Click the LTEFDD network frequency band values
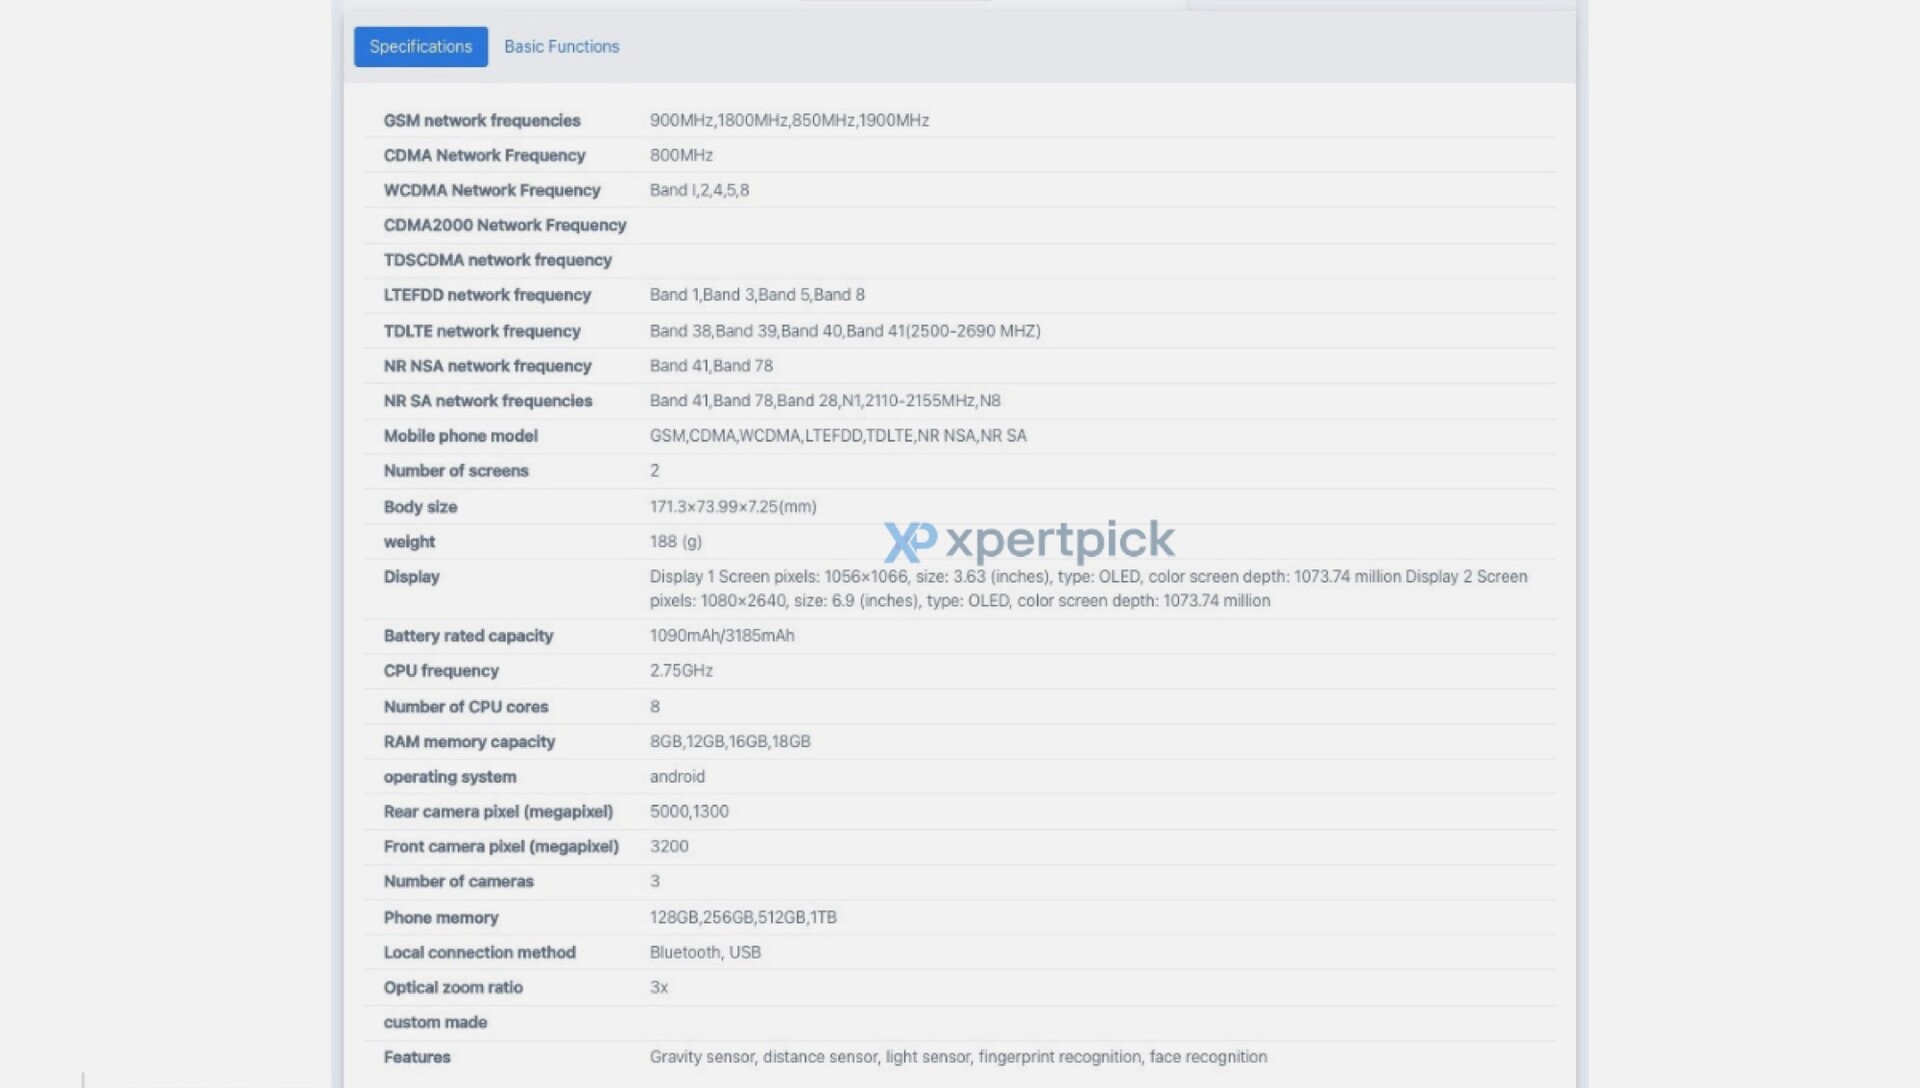The height and width of the screenshot is (1088, 1920). (x=757, y=295)
